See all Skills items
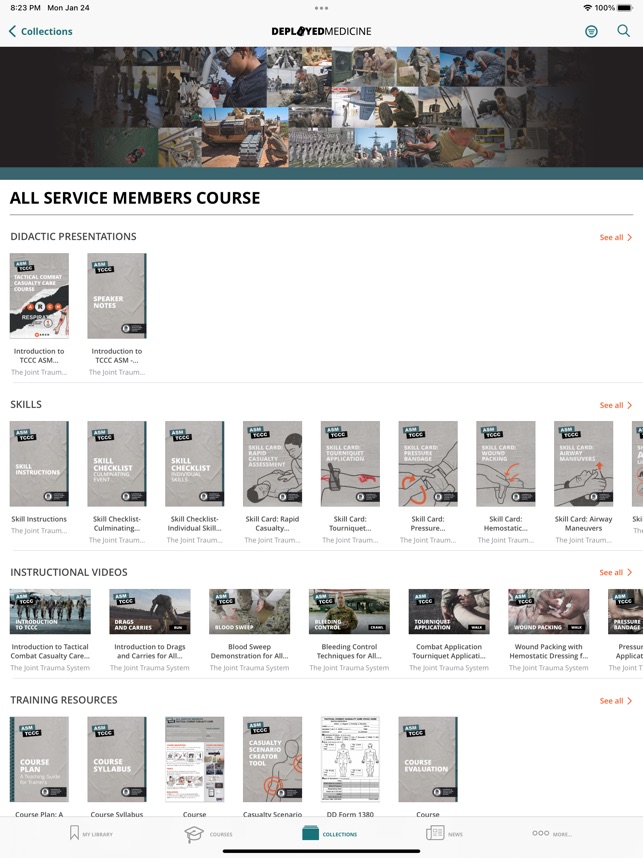The height and width of the screenshot is (858, 643). 616,405
